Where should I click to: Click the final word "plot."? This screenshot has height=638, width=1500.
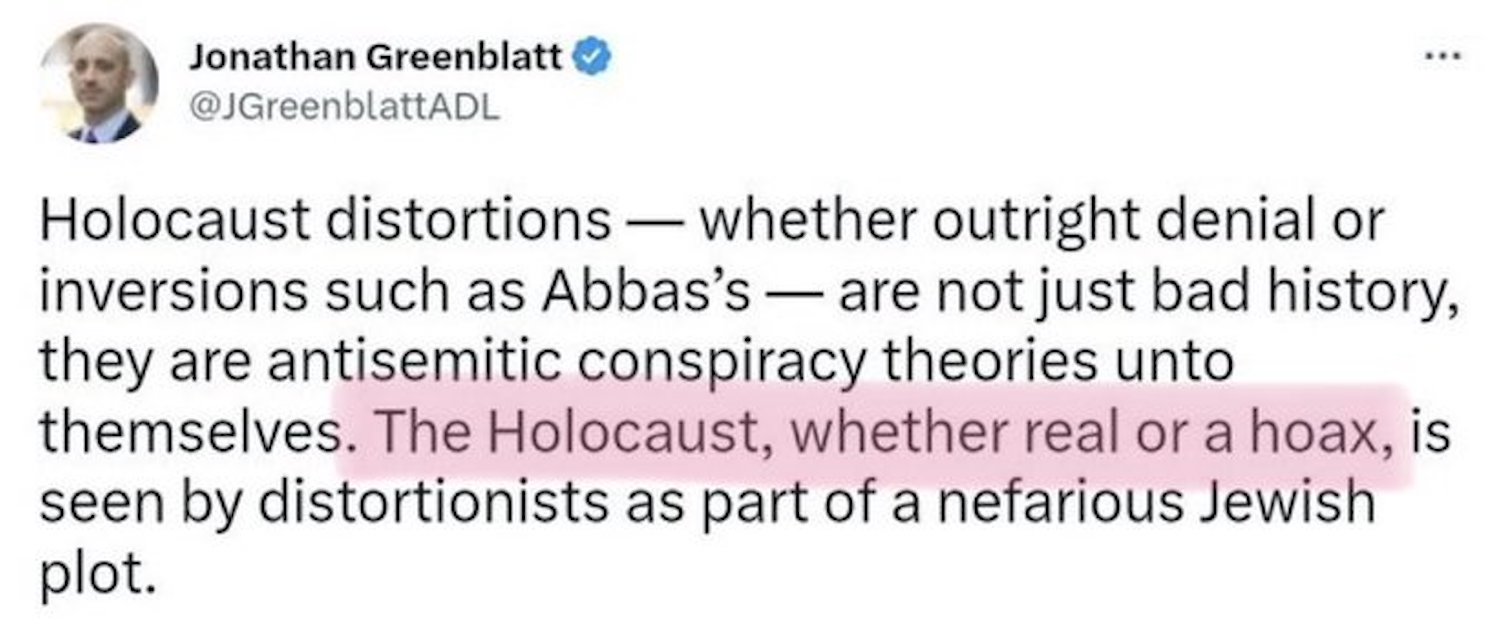coord(98,577)
